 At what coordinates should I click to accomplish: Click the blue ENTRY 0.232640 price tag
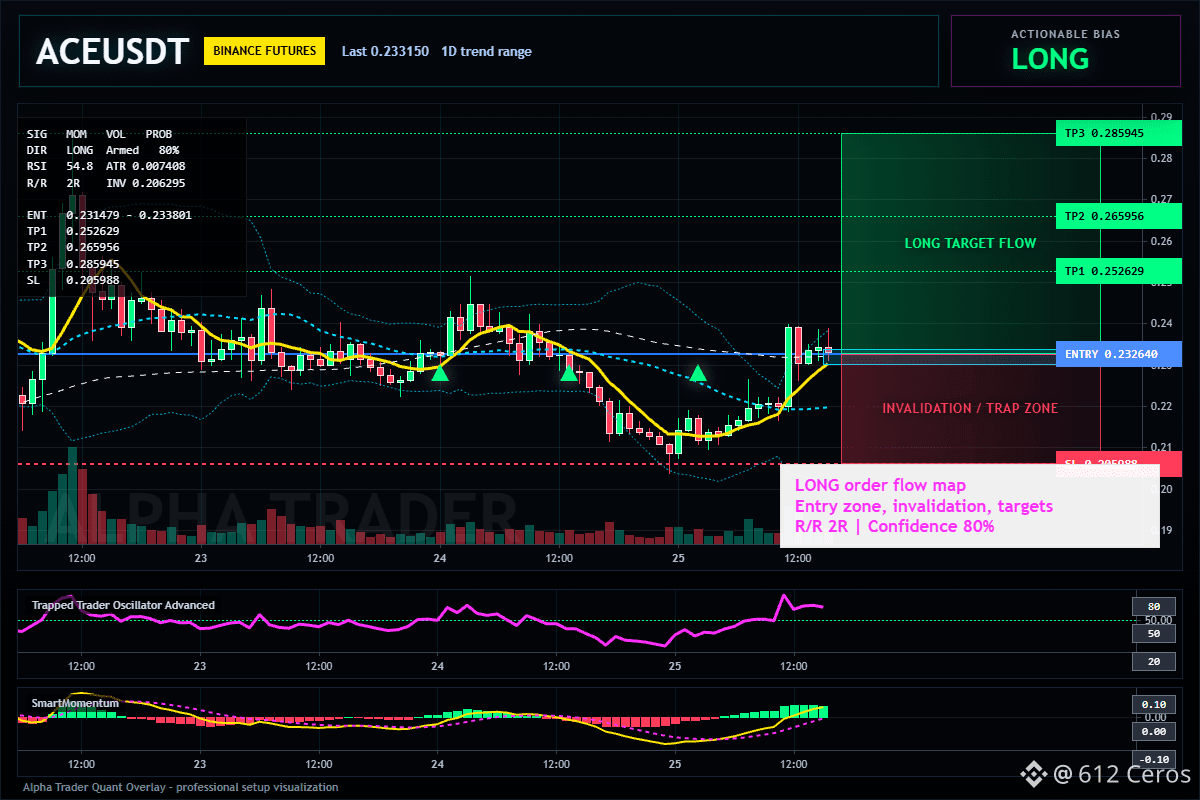click(x=1118, y=354)
